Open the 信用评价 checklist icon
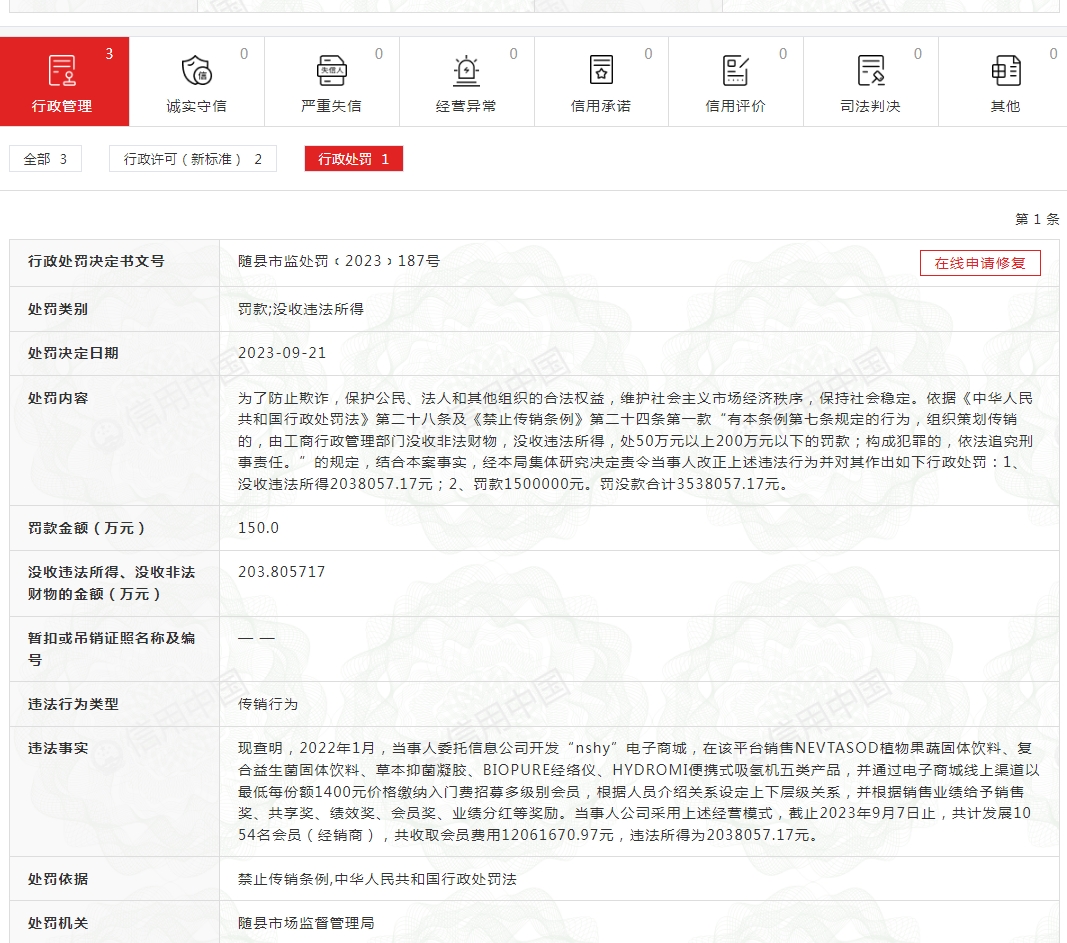The height and width of the screenshot is (943, 1067). [736, 71]
